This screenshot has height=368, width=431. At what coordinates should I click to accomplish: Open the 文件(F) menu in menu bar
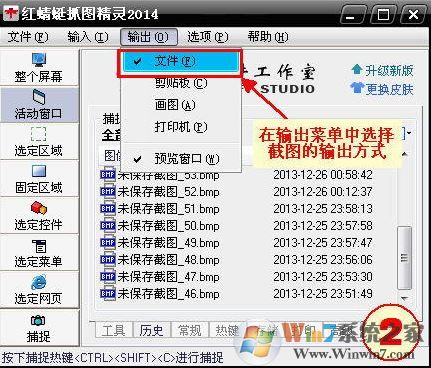[28, 37]
